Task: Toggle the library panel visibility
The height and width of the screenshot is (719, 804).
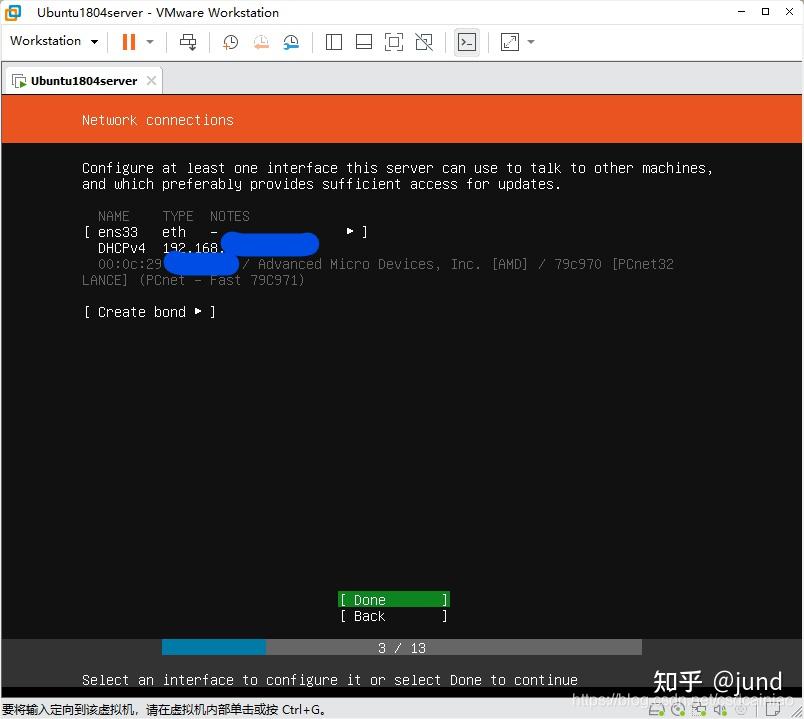Action: coord(333,41)
